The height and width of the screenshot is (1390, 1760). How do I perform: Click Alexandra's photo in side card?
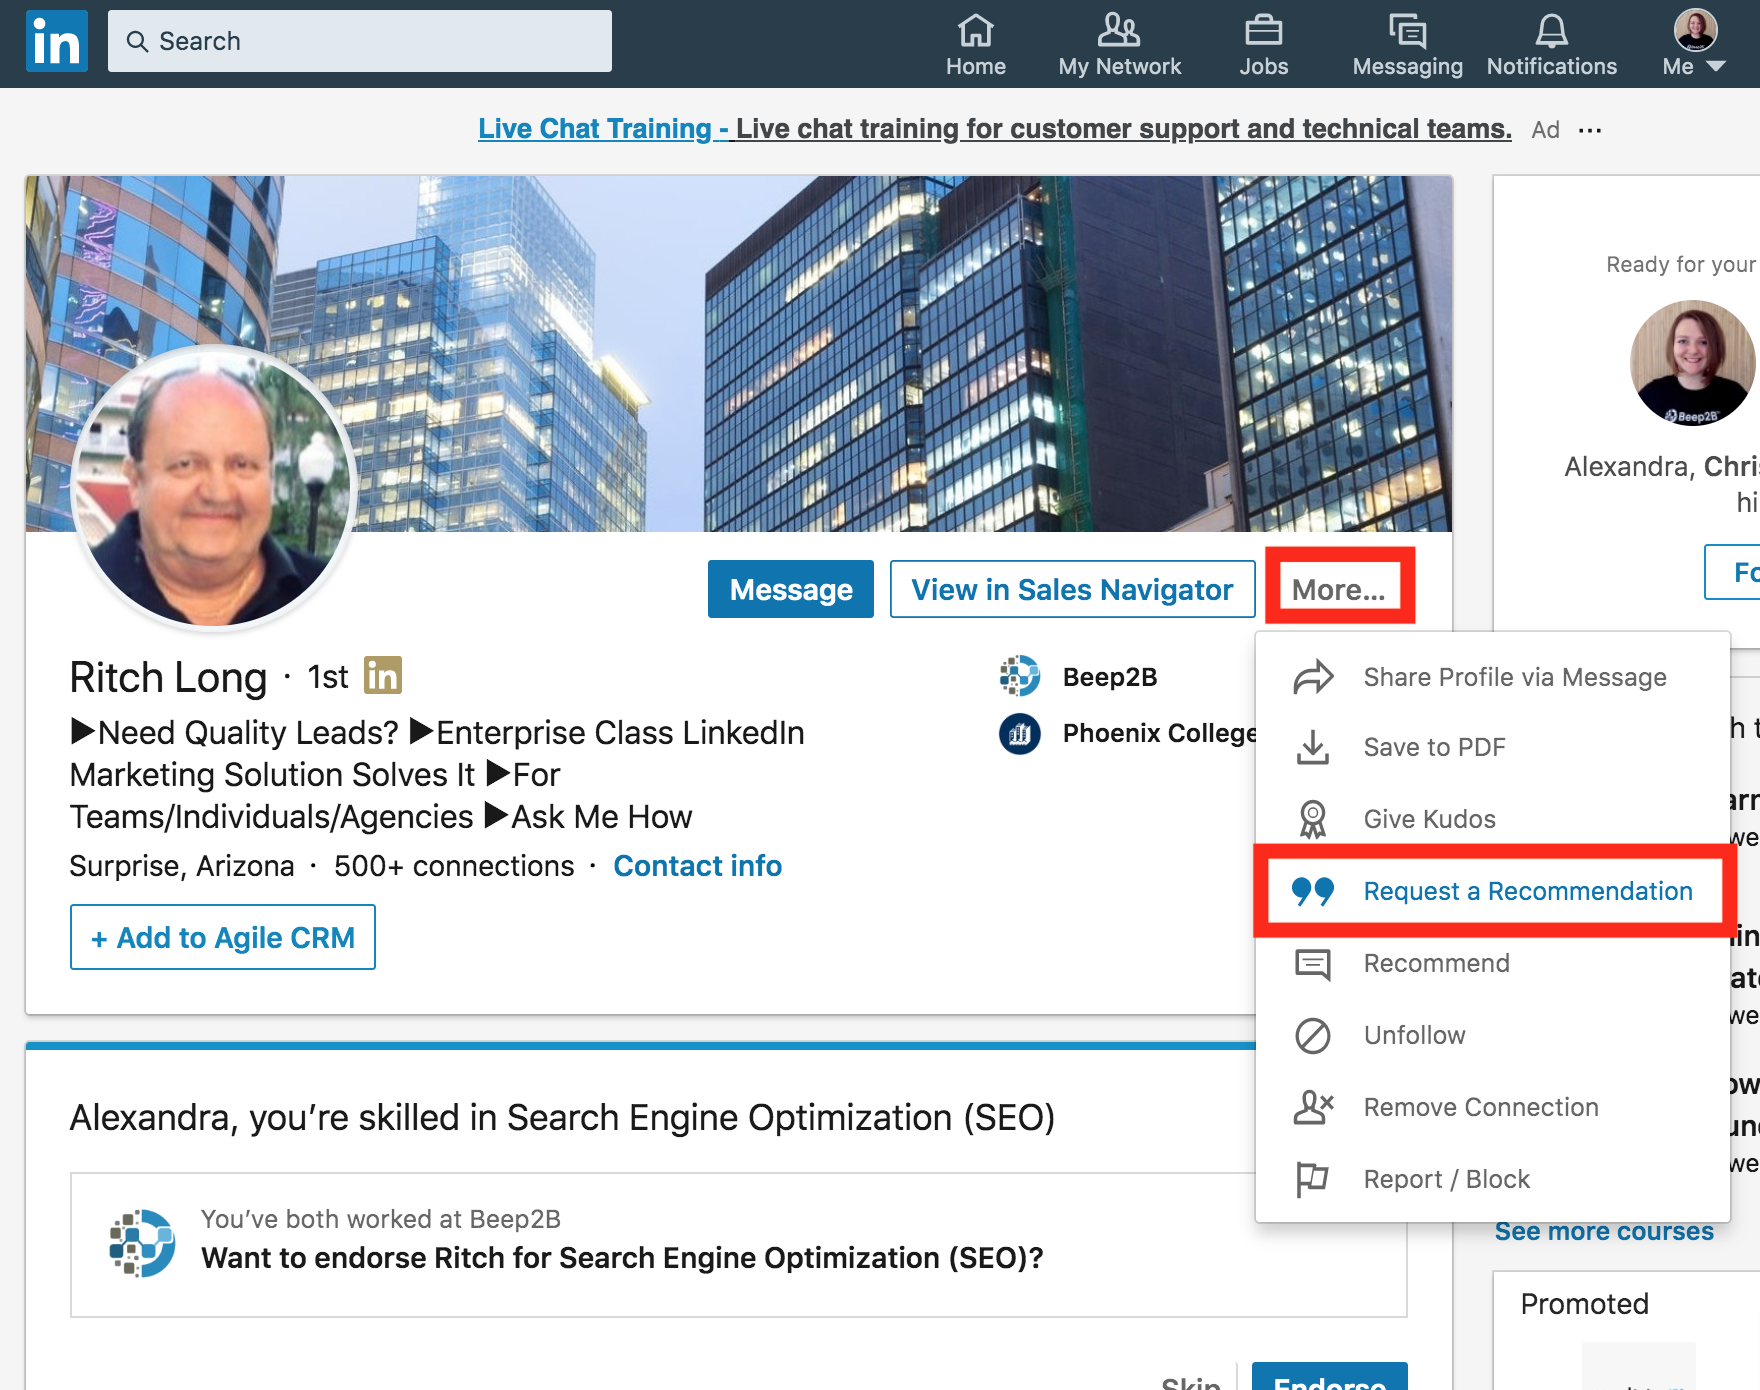click(1692, 363)
